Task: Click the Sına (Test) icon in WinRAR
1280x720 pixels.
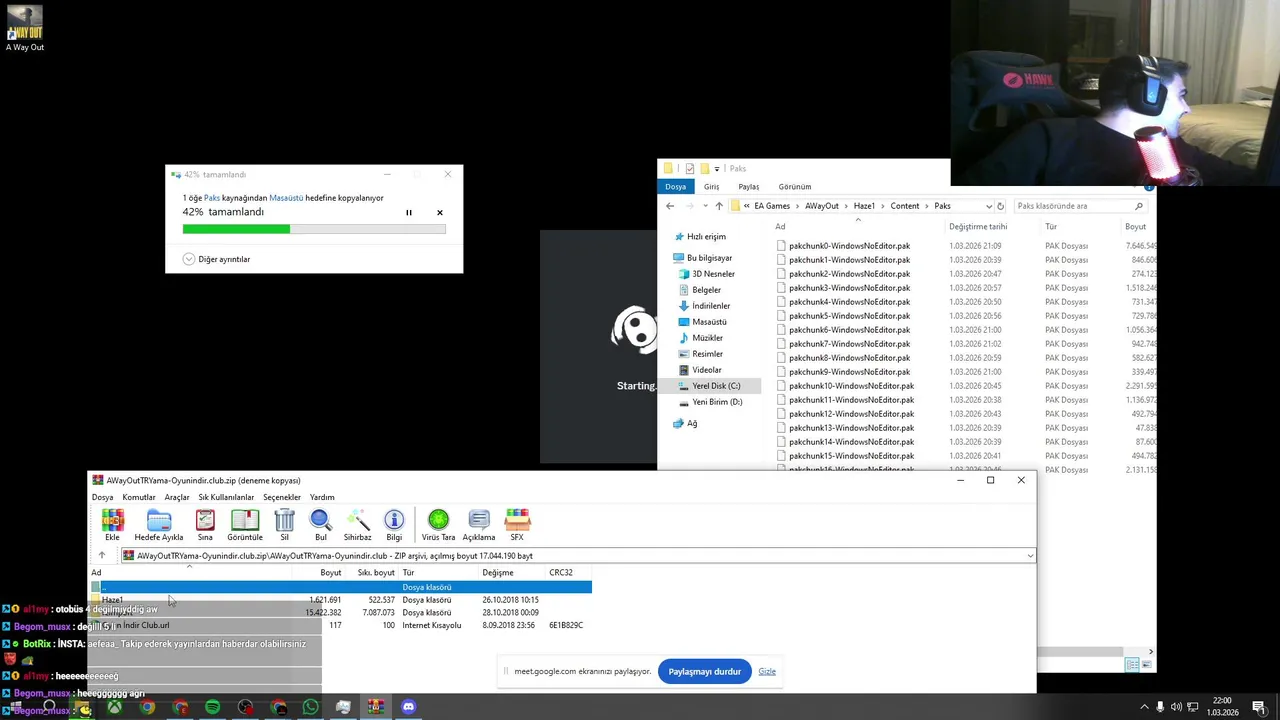Action: click(205, 524)
